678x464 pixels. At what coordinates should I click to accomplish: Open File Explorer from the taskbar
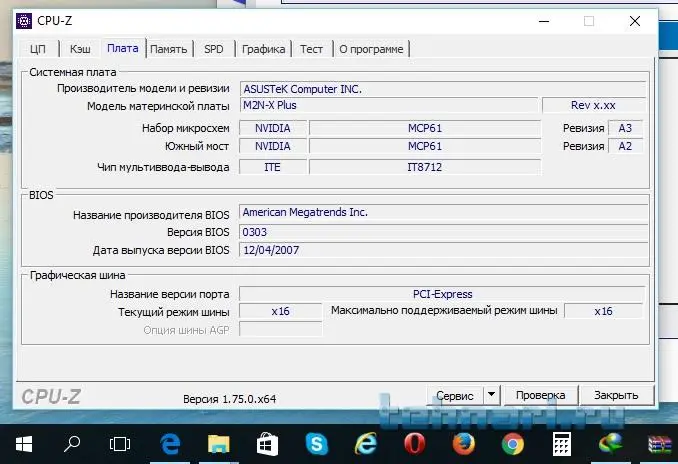pos(218,444)
